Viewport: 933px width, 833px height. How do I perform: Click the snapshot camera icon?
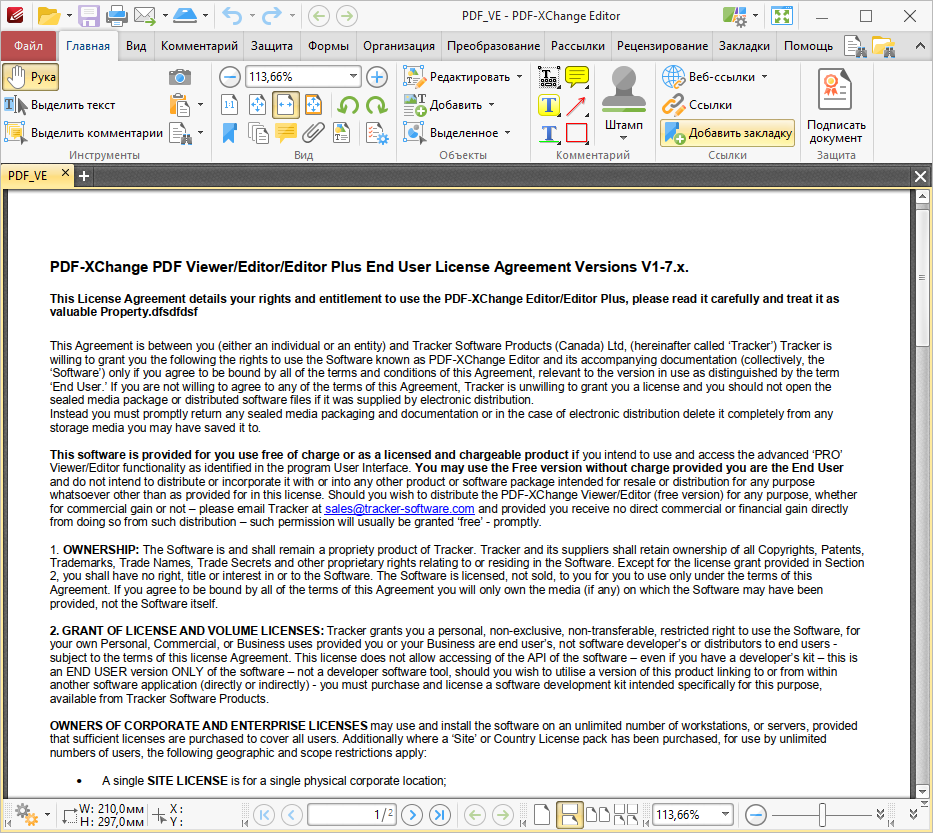[179, 77]
